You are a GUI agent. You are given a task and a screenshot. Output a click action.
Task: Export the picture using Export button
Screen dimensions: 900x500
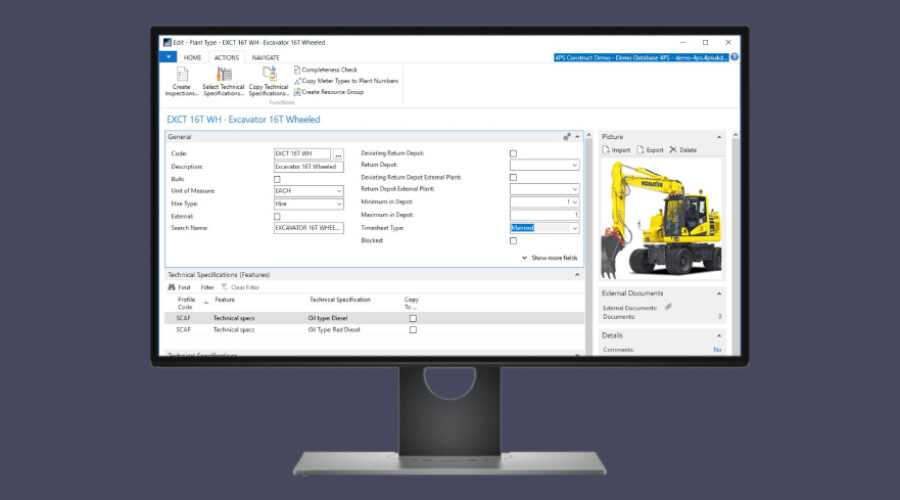649,150
